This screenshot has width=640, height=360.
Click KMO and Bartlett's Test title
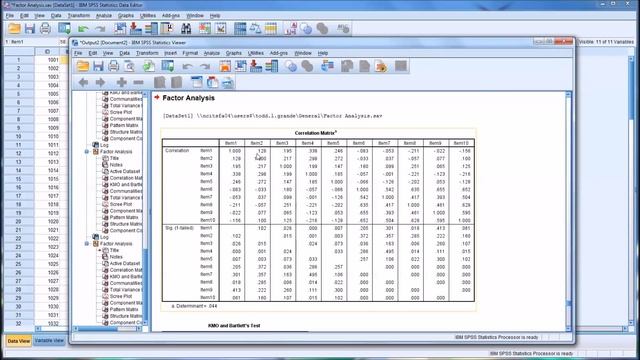(234, 326)
